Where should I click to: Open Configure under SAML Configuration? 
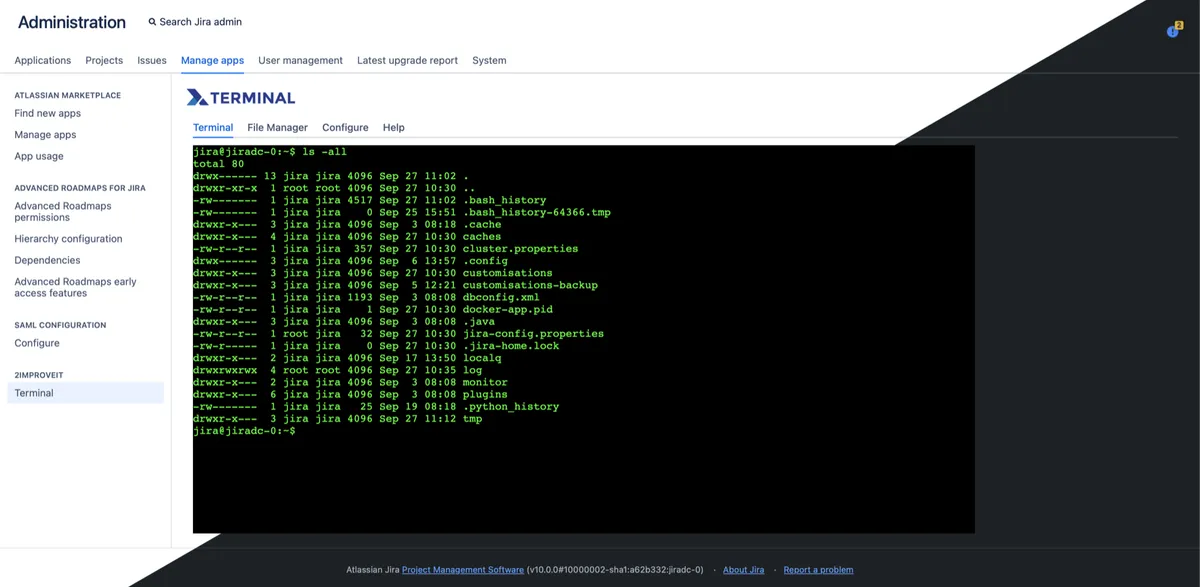tap(37, 343)
